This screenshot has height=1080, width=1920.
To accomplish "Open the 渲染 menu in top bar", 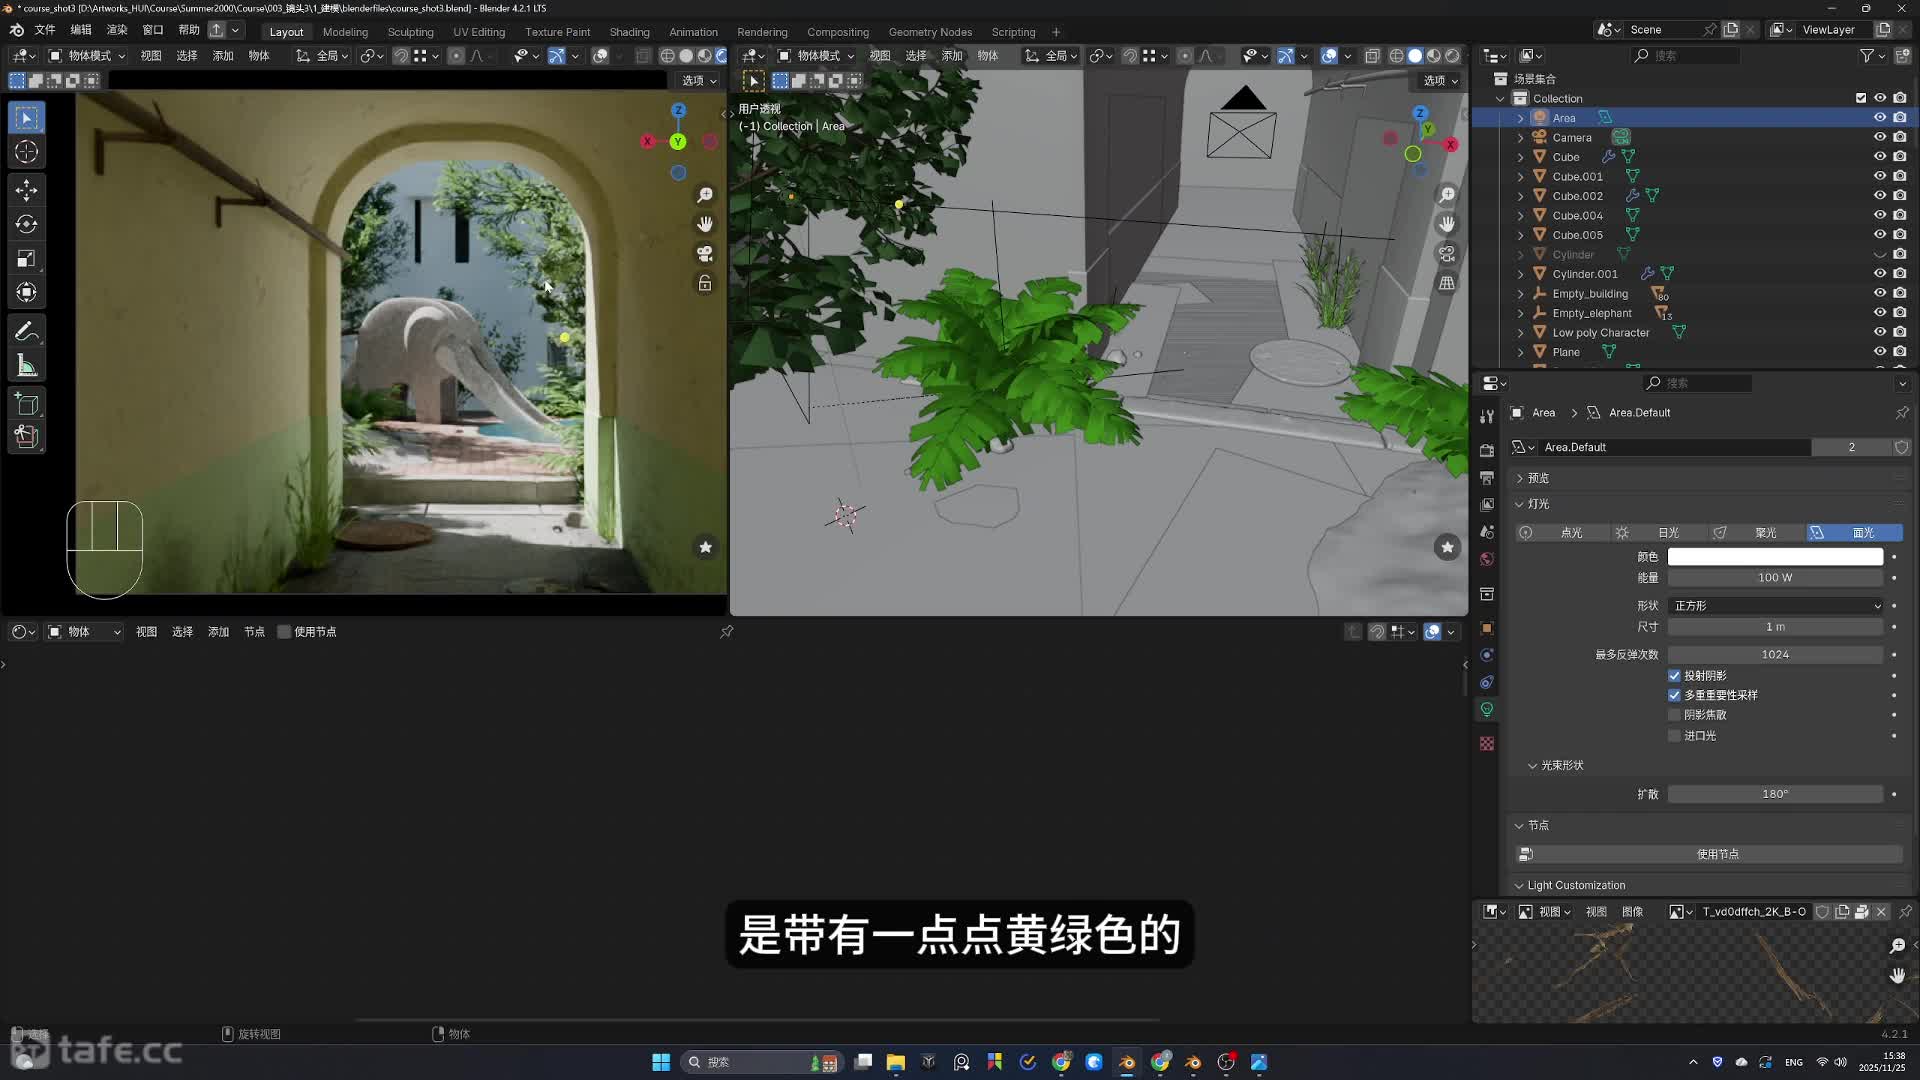I will click(117, 30).
